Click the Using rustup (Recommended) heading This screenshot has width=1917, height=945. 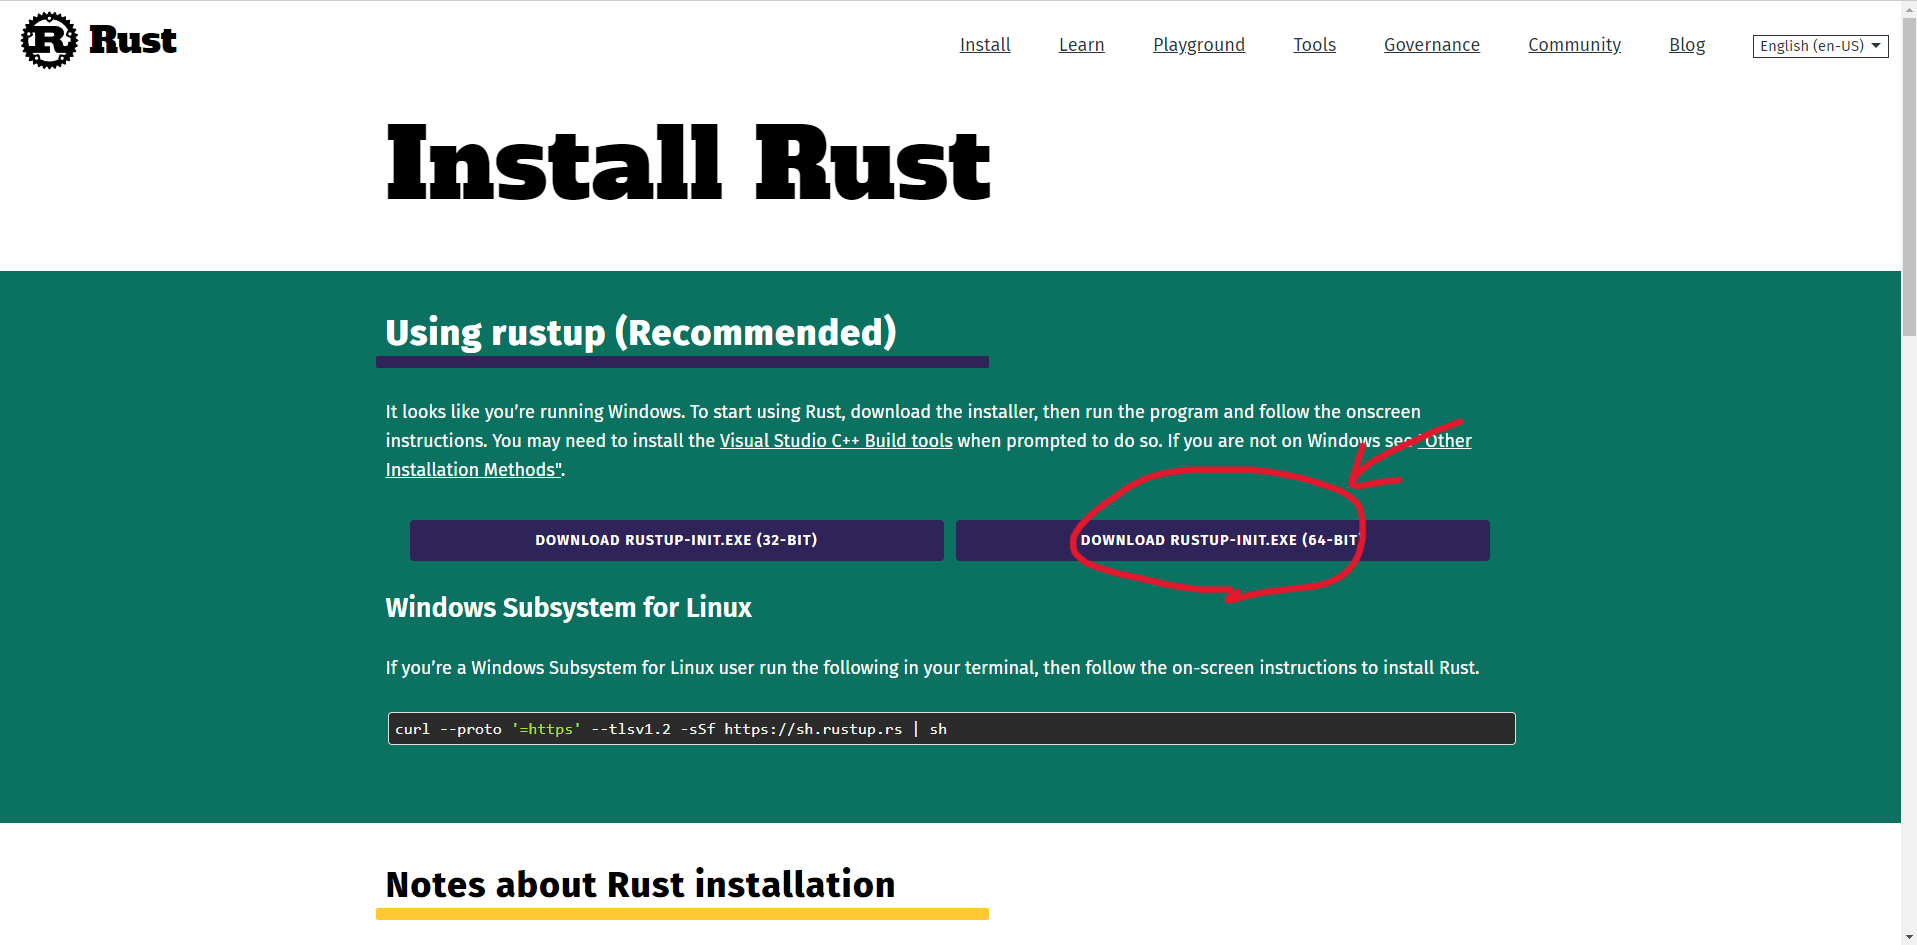click(640, 332)
